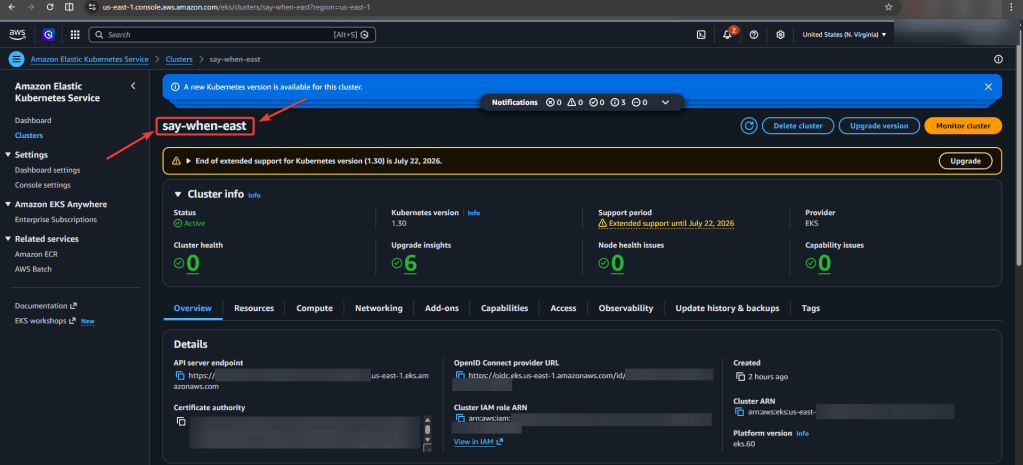Toggle the side navigation hamburger menu
The width and height of the screenshot is (1023, 465).
16,59
